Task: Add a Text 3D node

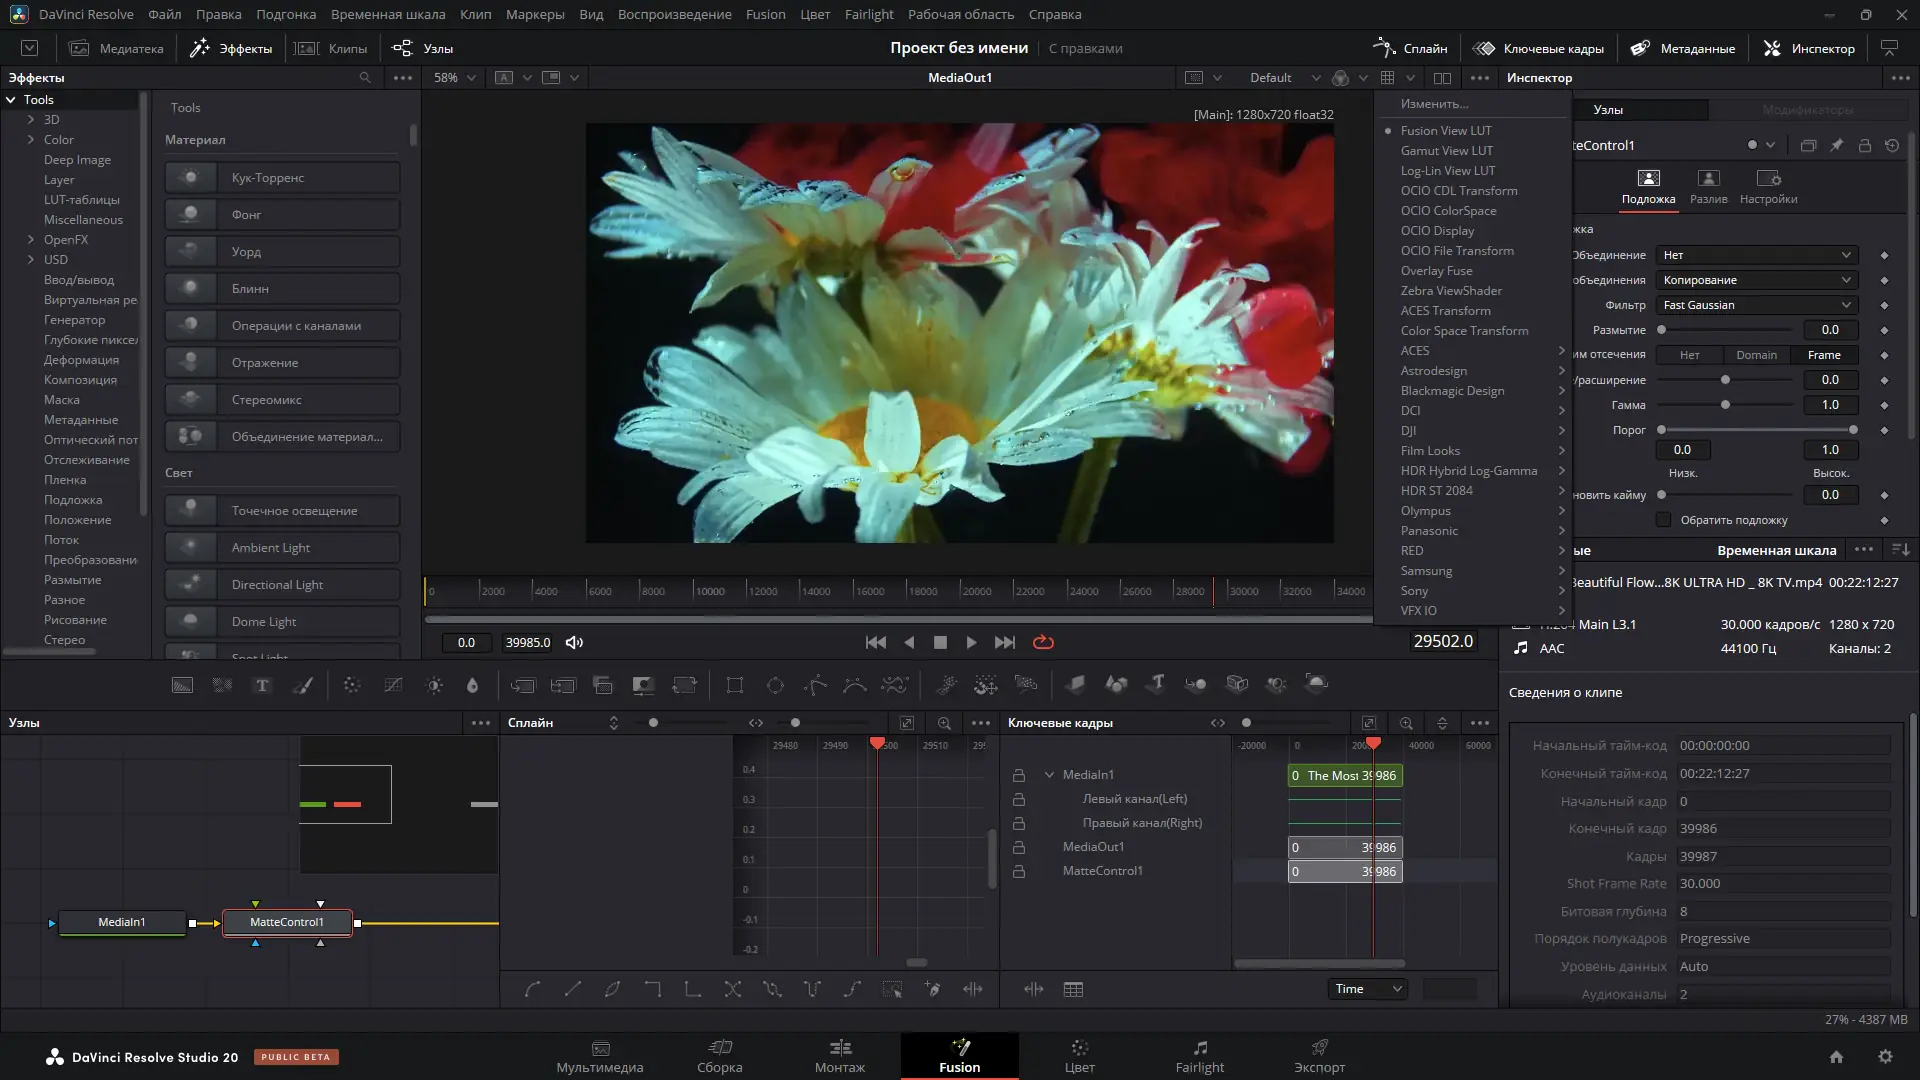Action: click(x=1156, y=685)
